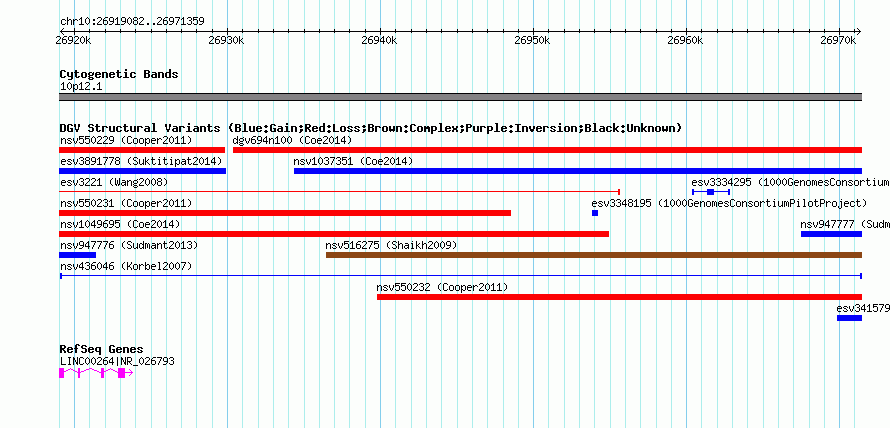Click the Cytogenetic Bands track title
The image size is (890, 428).
[119, 74]
